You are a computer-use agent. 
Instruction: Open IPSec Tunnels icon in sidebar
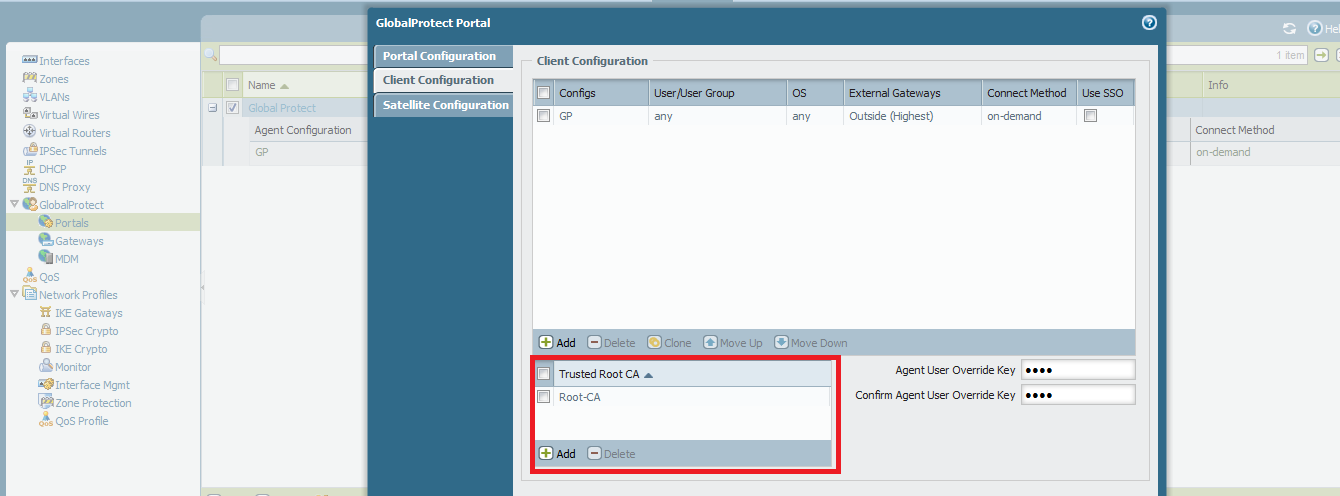30,151
